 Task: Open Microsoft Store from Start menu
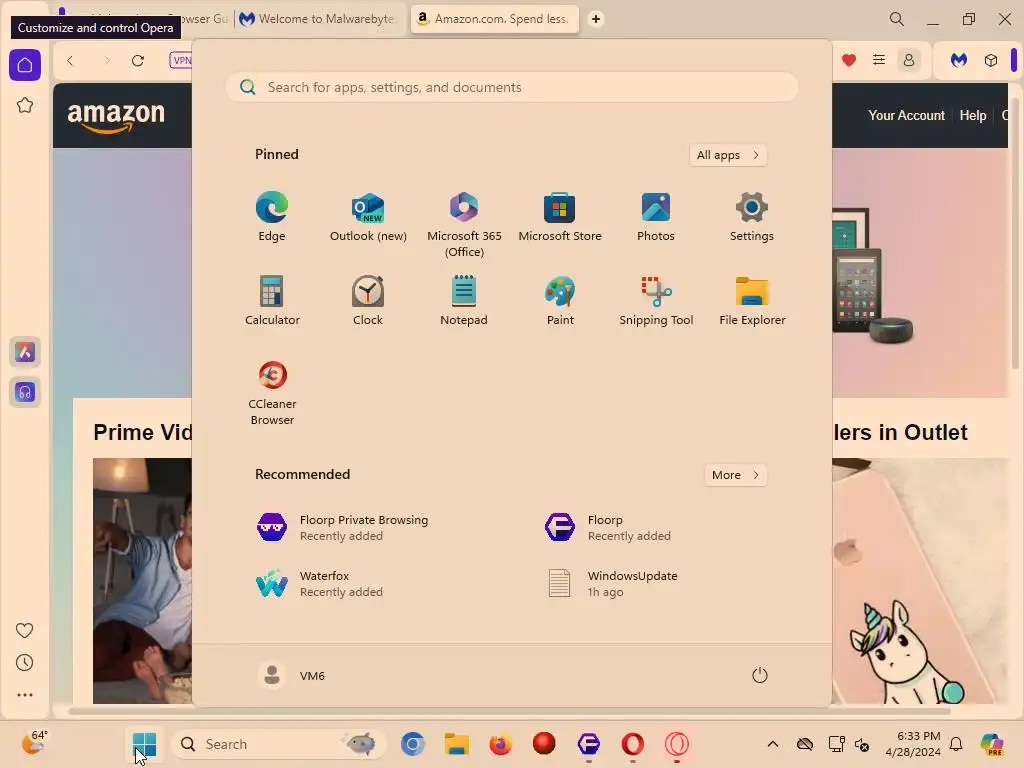click(x=560, y=217)
